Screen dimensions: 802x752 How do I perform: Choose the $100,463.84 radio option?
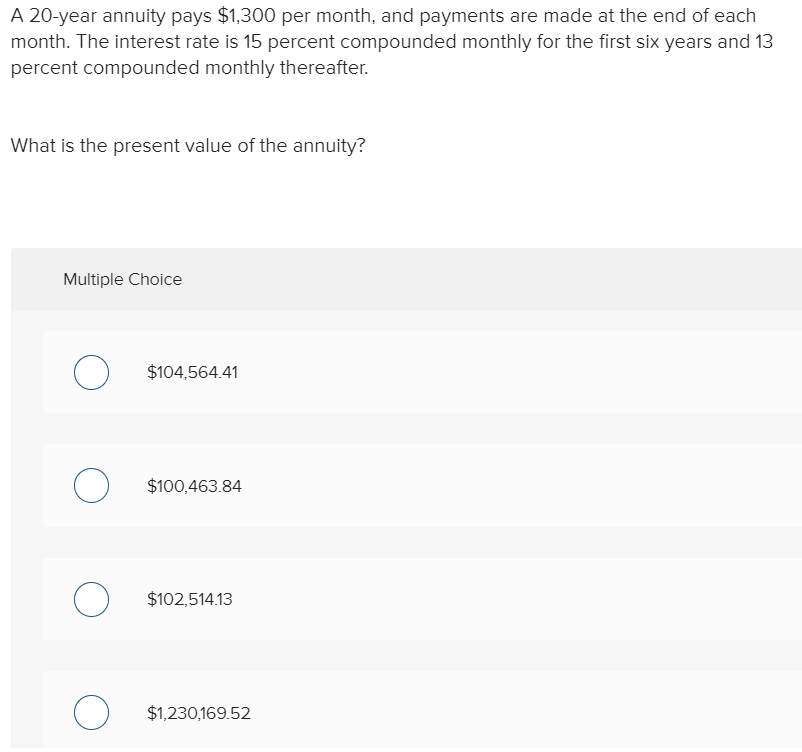coord(91,486)
